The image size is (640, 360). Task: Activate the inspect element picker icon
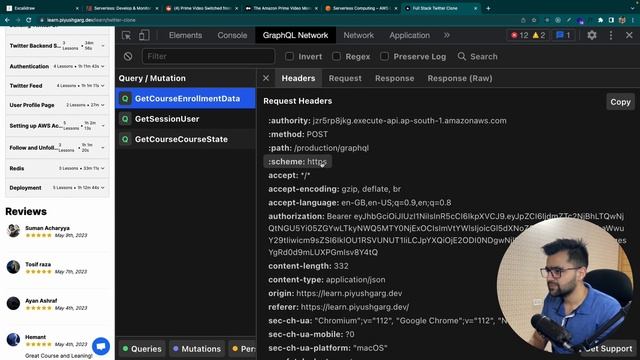pyautogui.click(x=126, y=36)
